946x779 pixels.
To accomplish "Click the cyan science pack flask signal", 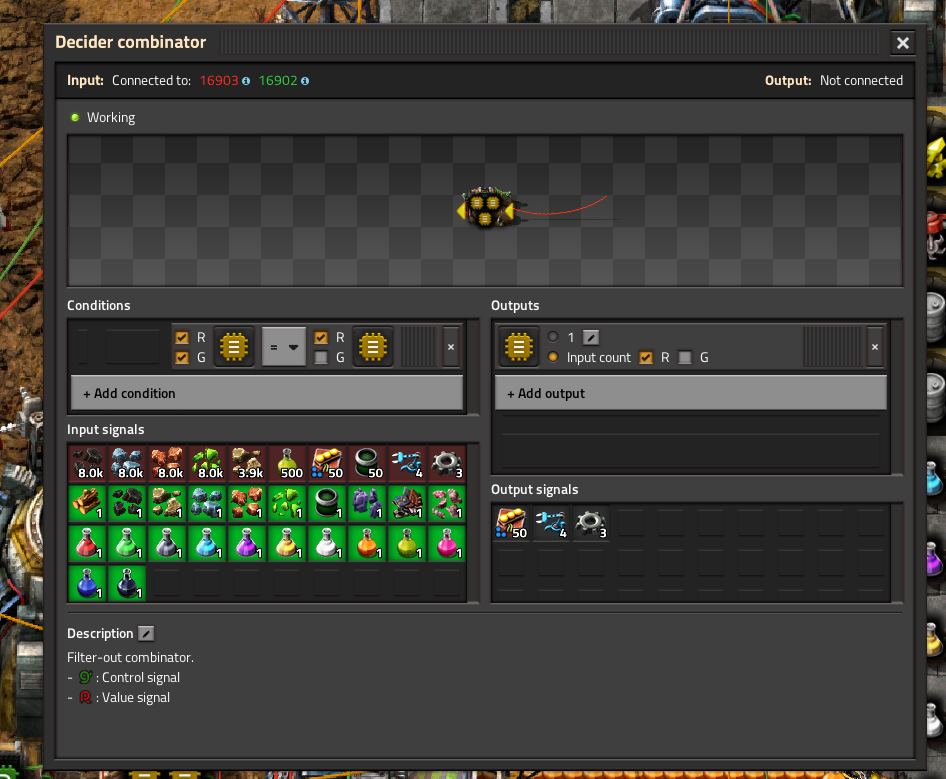I will click(x=207, y=543).
